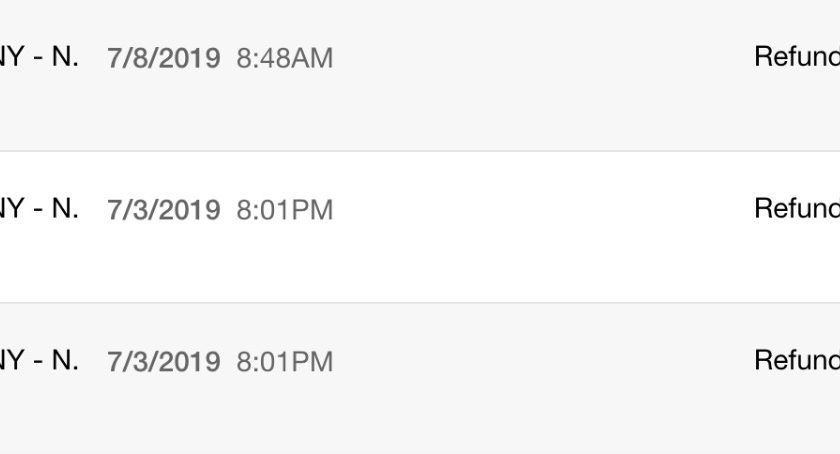Click the 7/8/2019 date text
840x454 pixels.
[164, 58]
